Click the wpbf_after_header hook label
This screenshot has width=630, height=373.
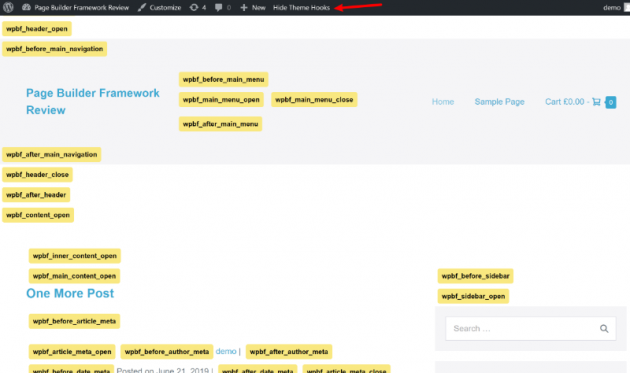tap(36, 195)
